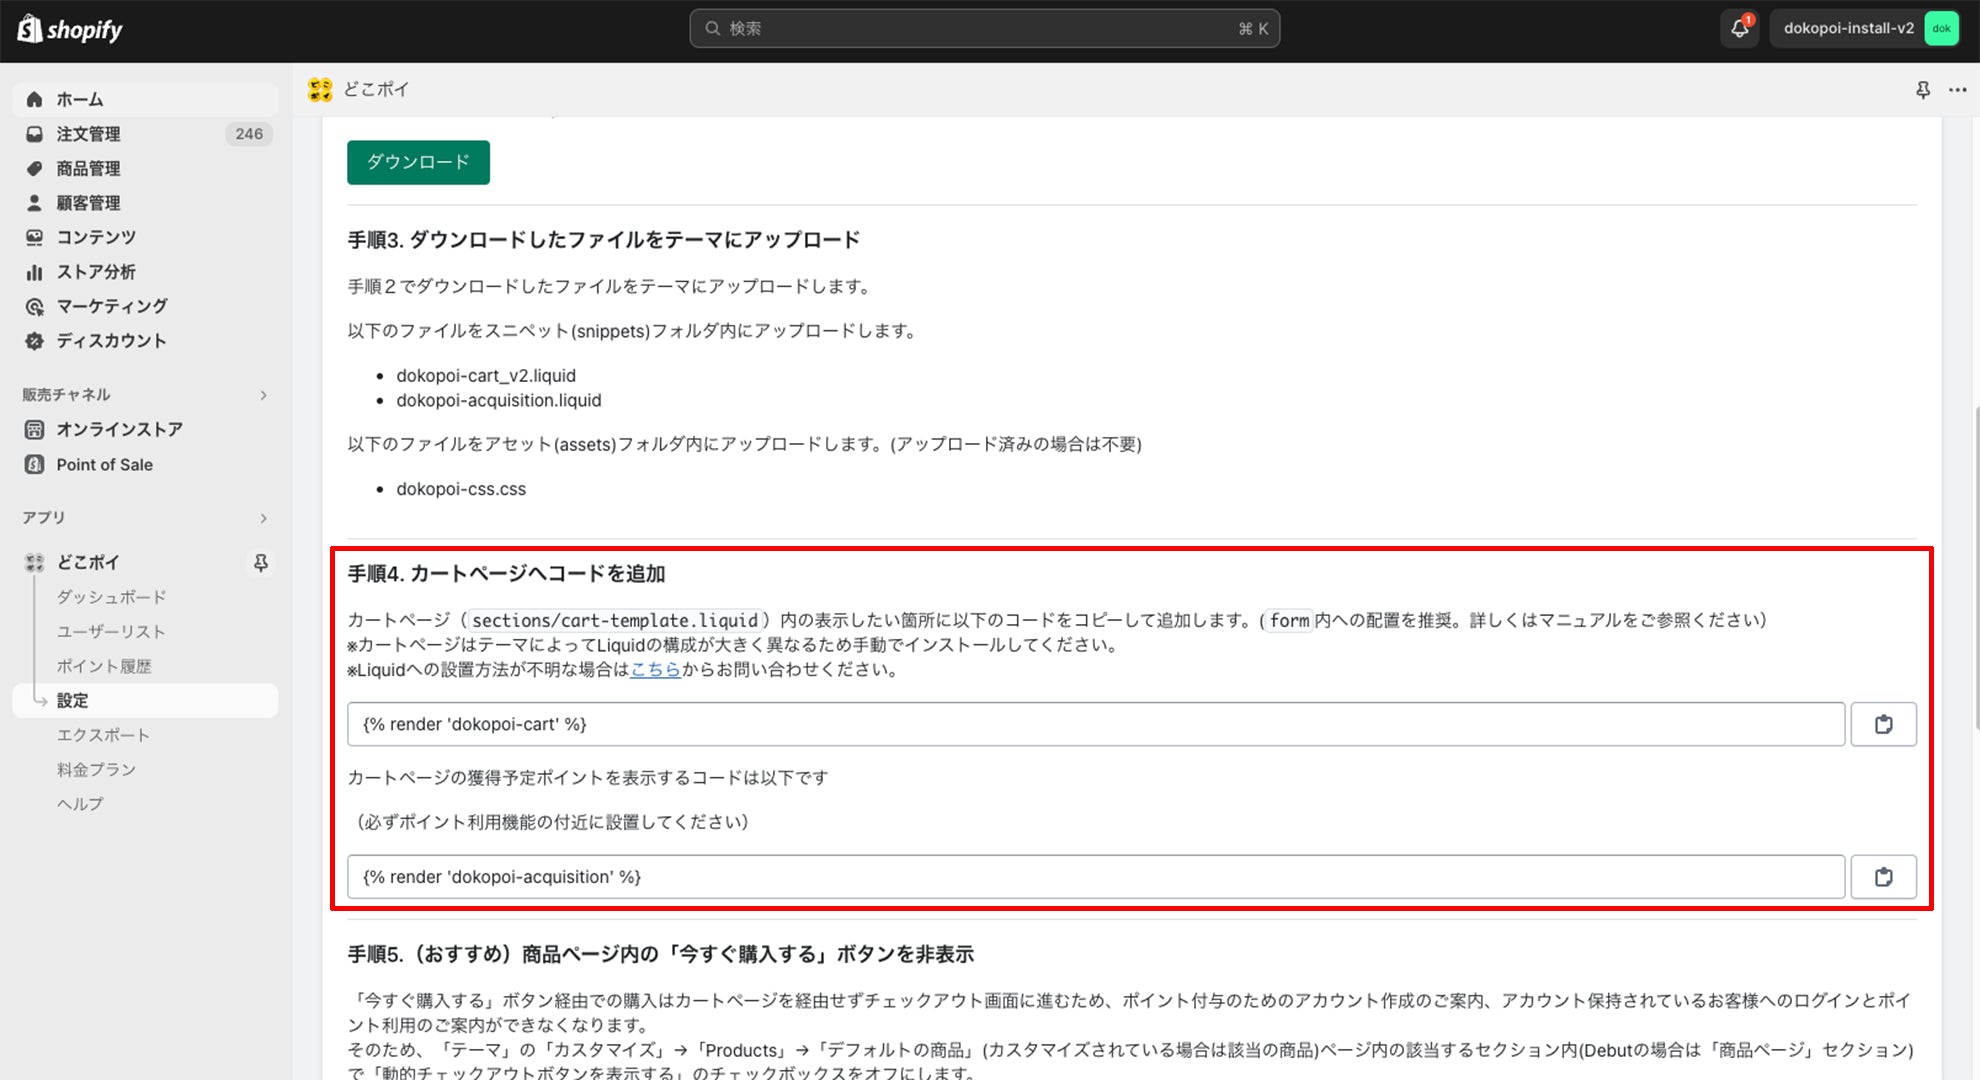Click the analytics bar chart icon
This screenshot has height=1080, width=1980.
(34, 272)
